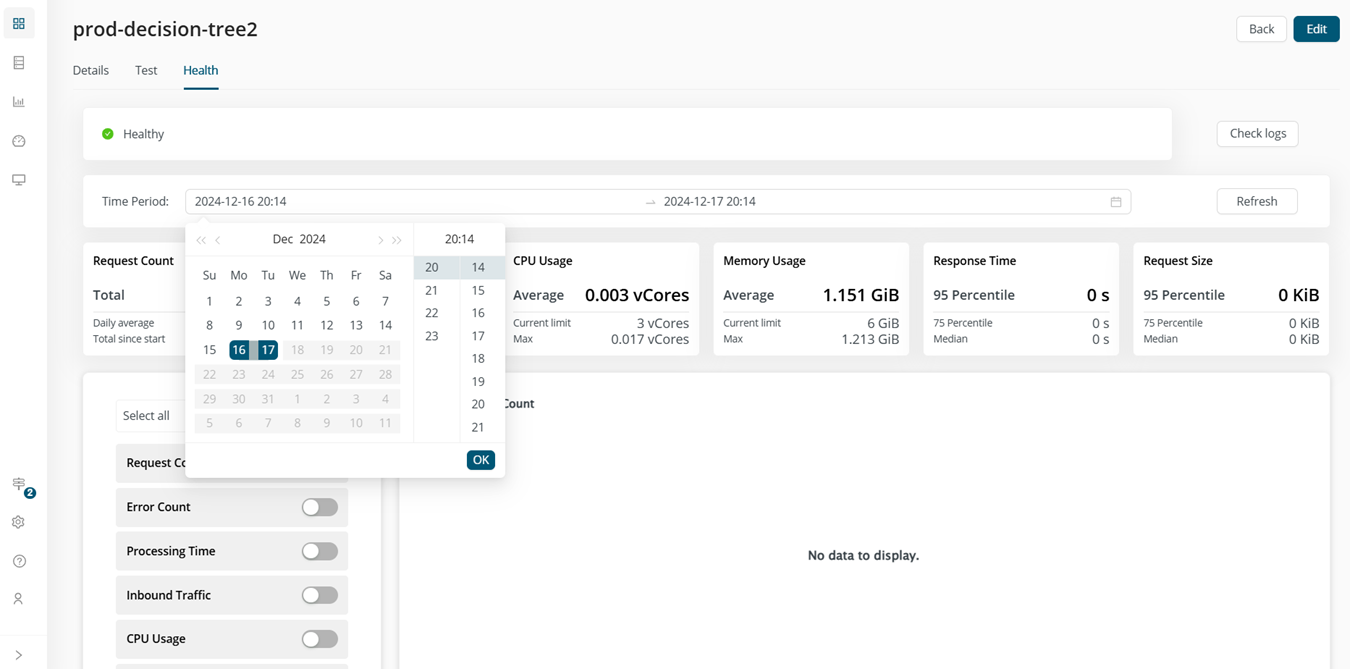Select December 16 in the calendar
Viewport: 1350px width, 669px height.
238,350
